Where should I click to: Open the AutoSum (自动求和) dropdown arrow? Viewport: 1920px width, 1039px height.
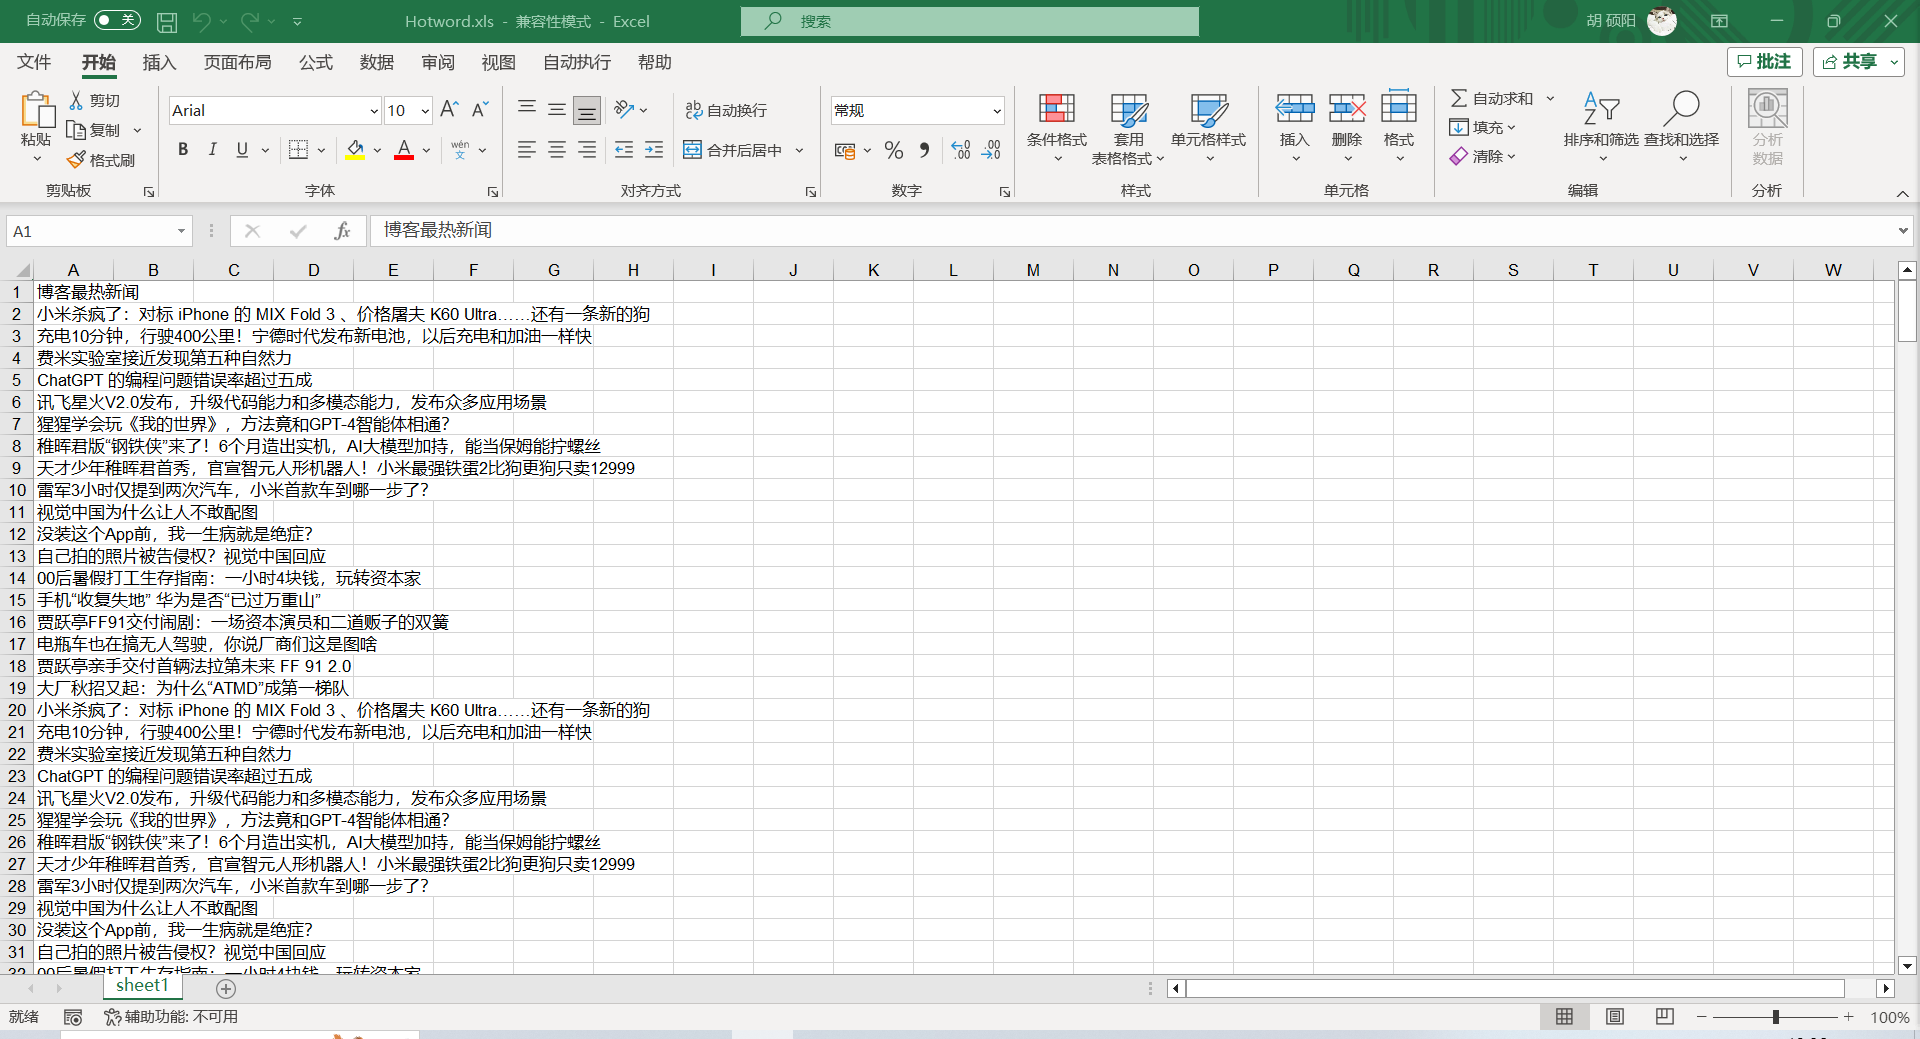(1550, 98)
